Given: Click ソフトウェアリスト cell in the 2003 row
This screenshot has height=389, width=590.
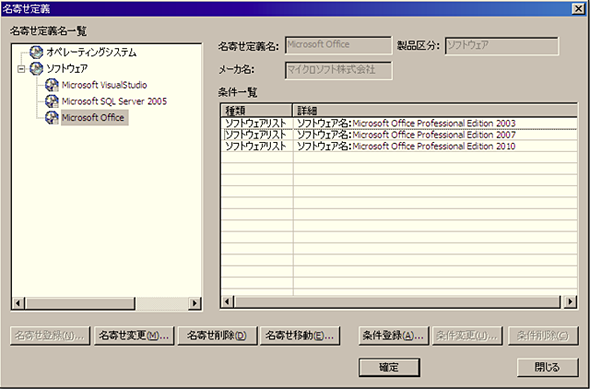Looking at the screenshot, I should coord(256,123).
